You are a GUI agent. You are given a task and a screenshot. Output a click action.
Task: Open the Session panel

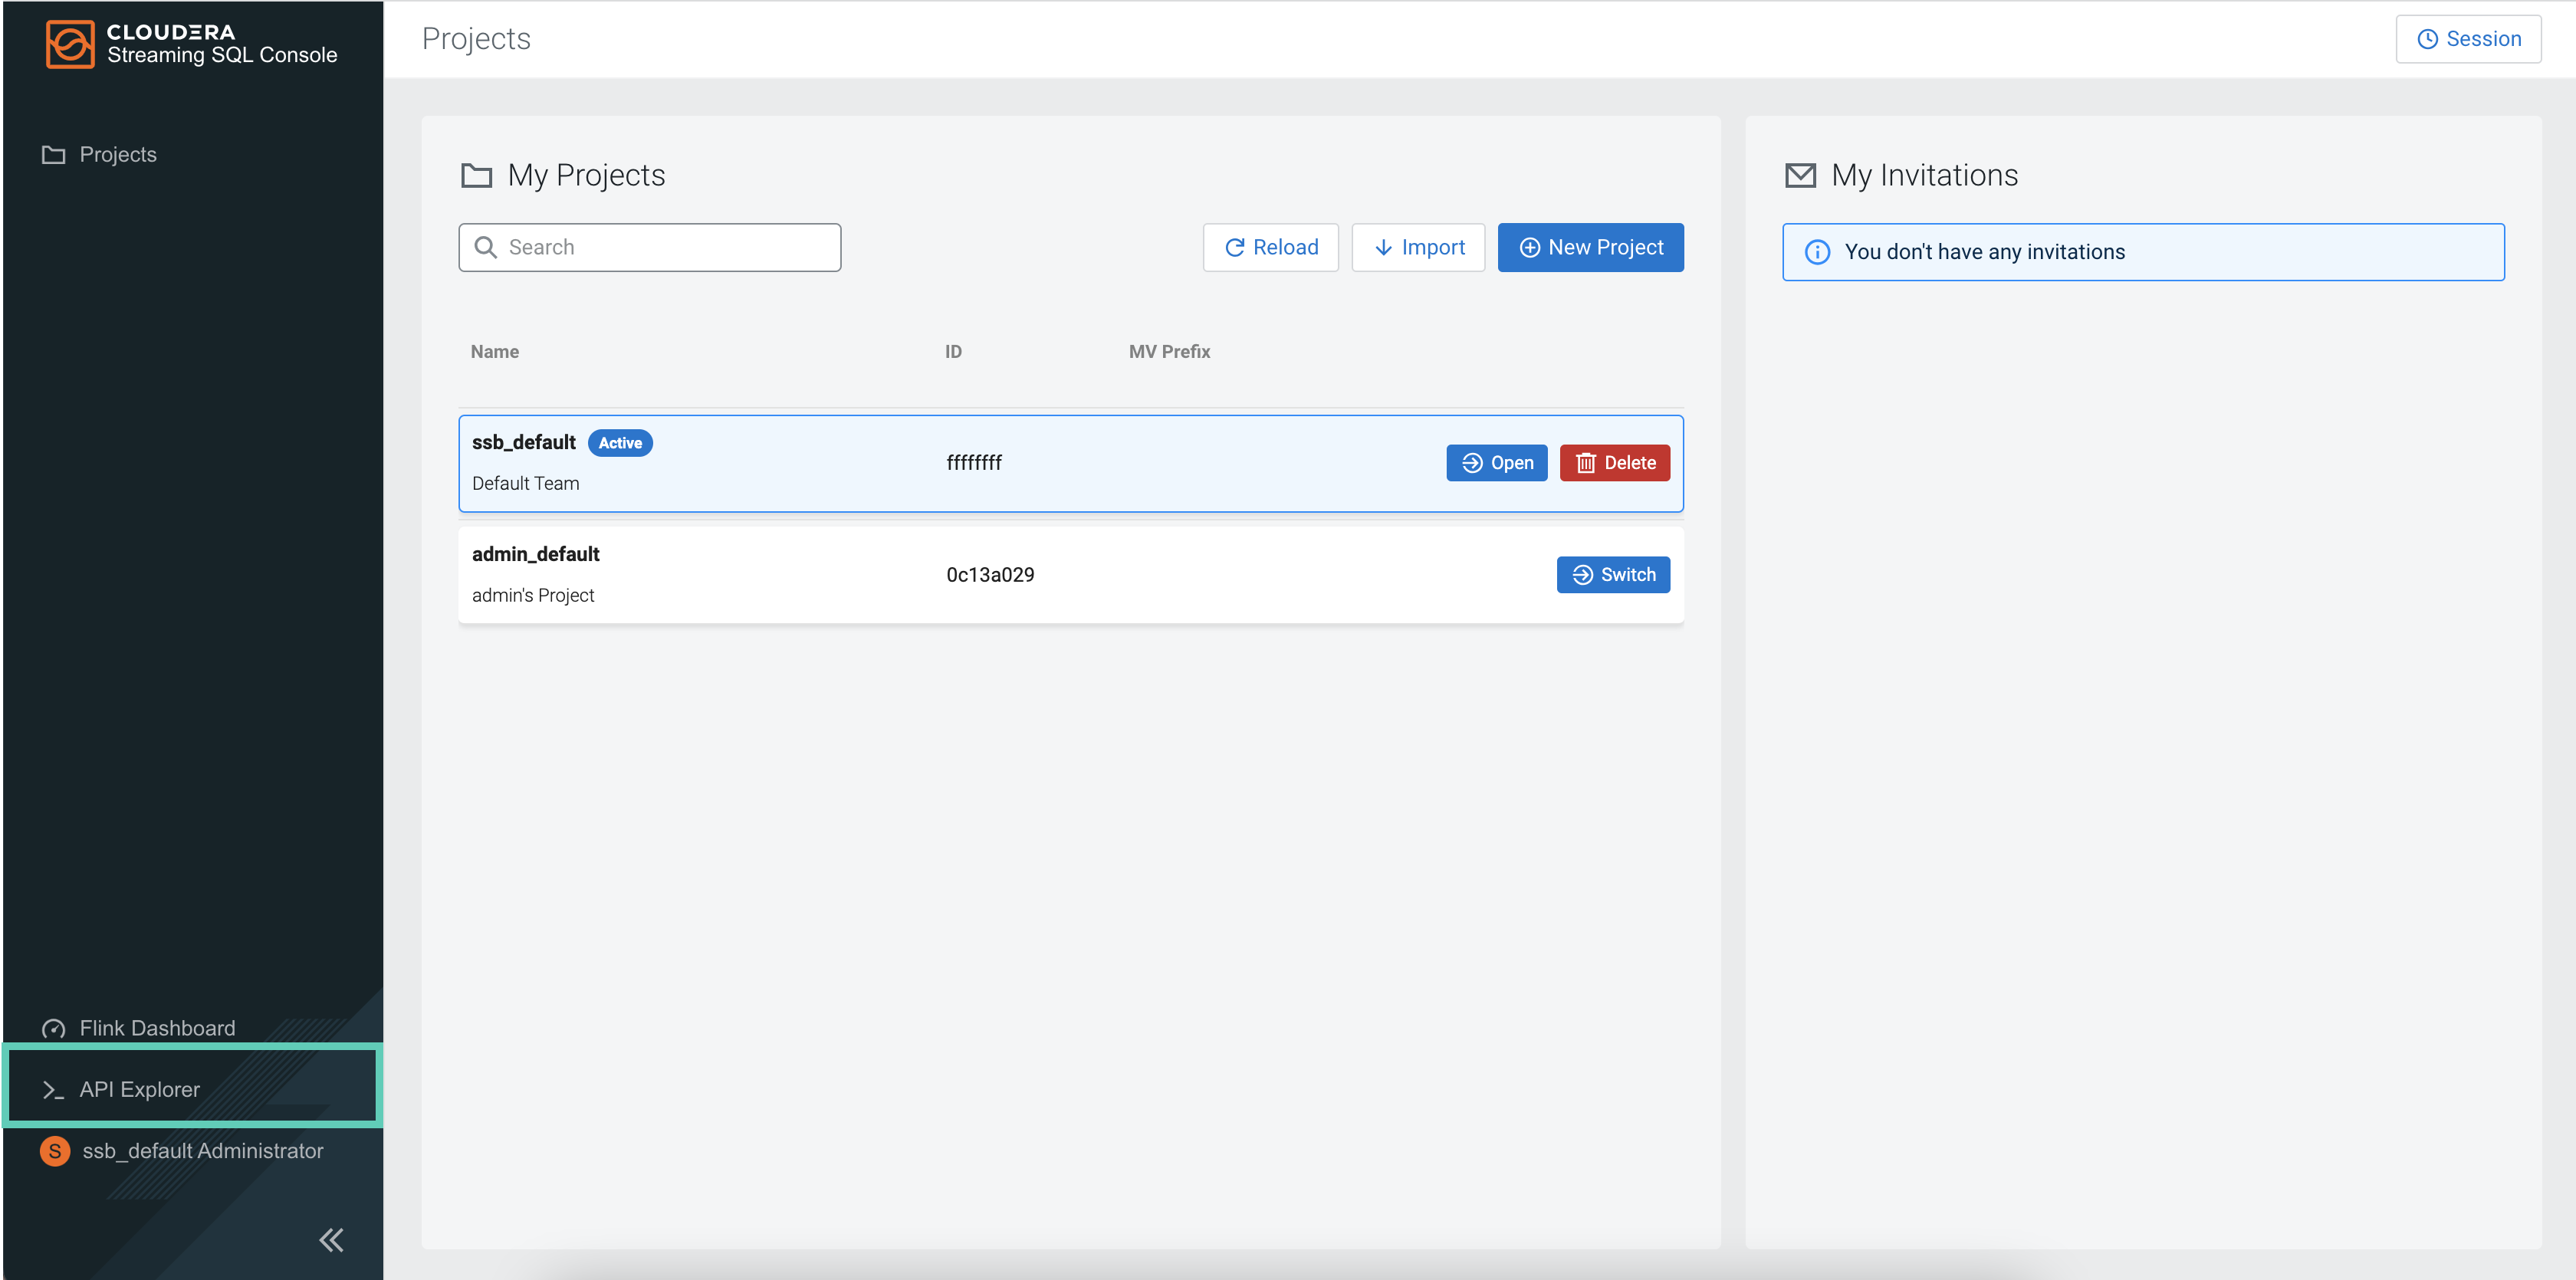[x=2468, y=39]
